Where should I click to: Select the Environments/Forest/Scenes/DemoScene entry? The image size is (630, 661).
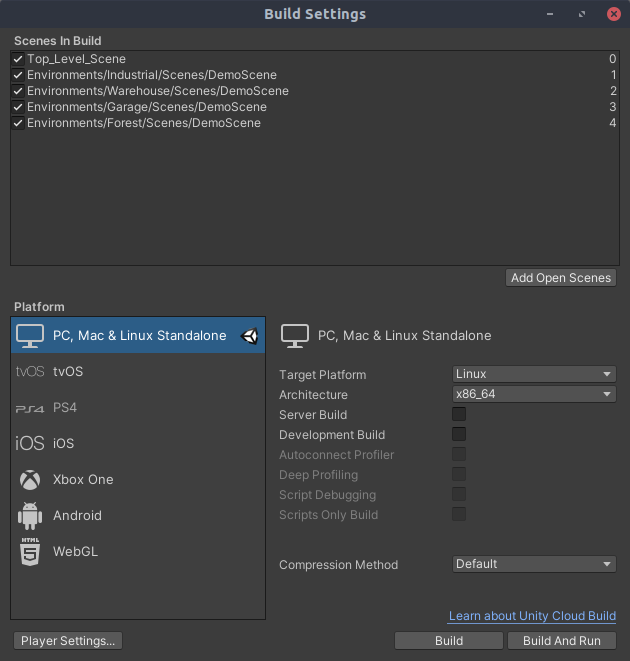pyautogui.click(x=315, y=123)
